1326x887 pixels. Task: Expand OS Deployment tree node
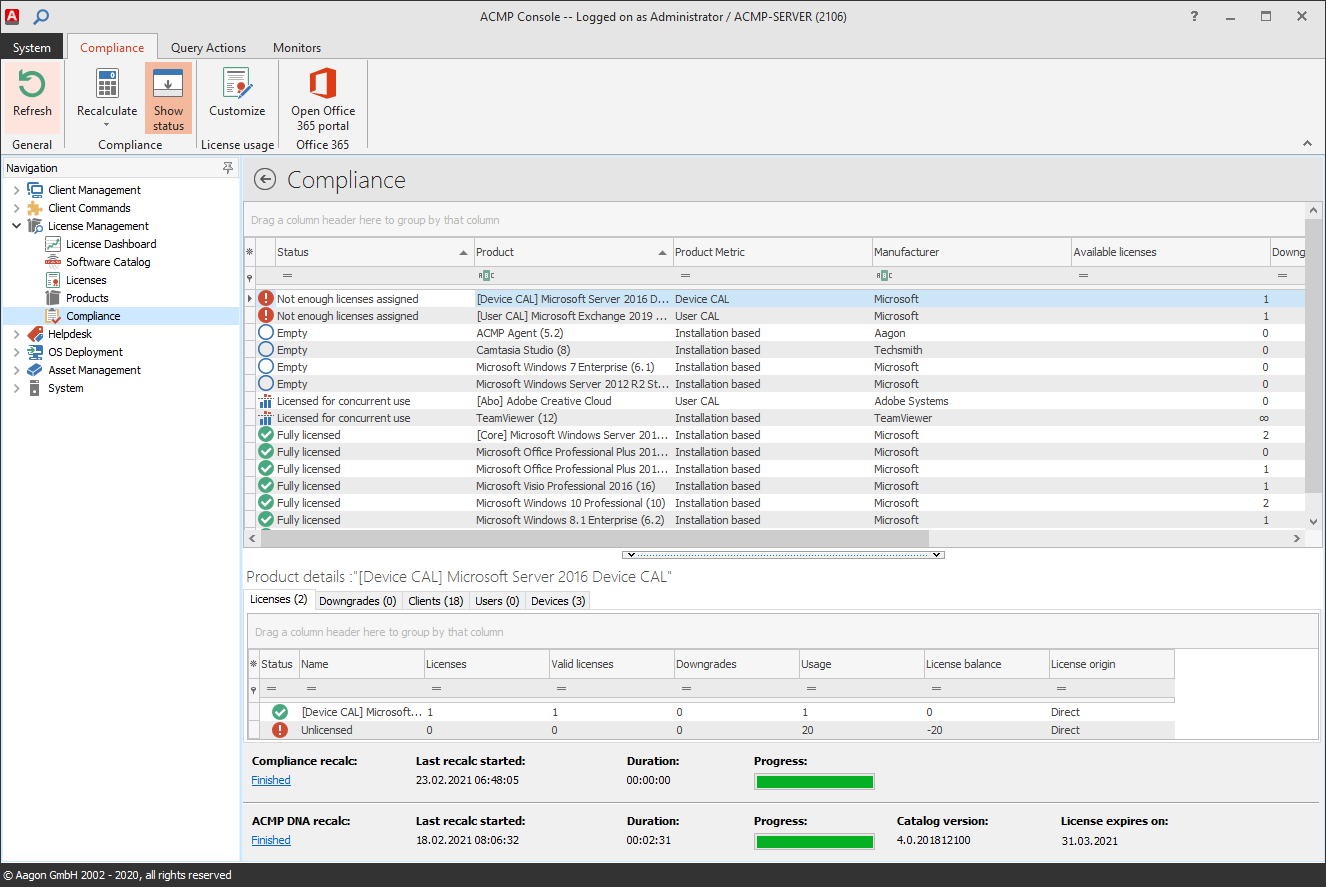pos(16,352)
